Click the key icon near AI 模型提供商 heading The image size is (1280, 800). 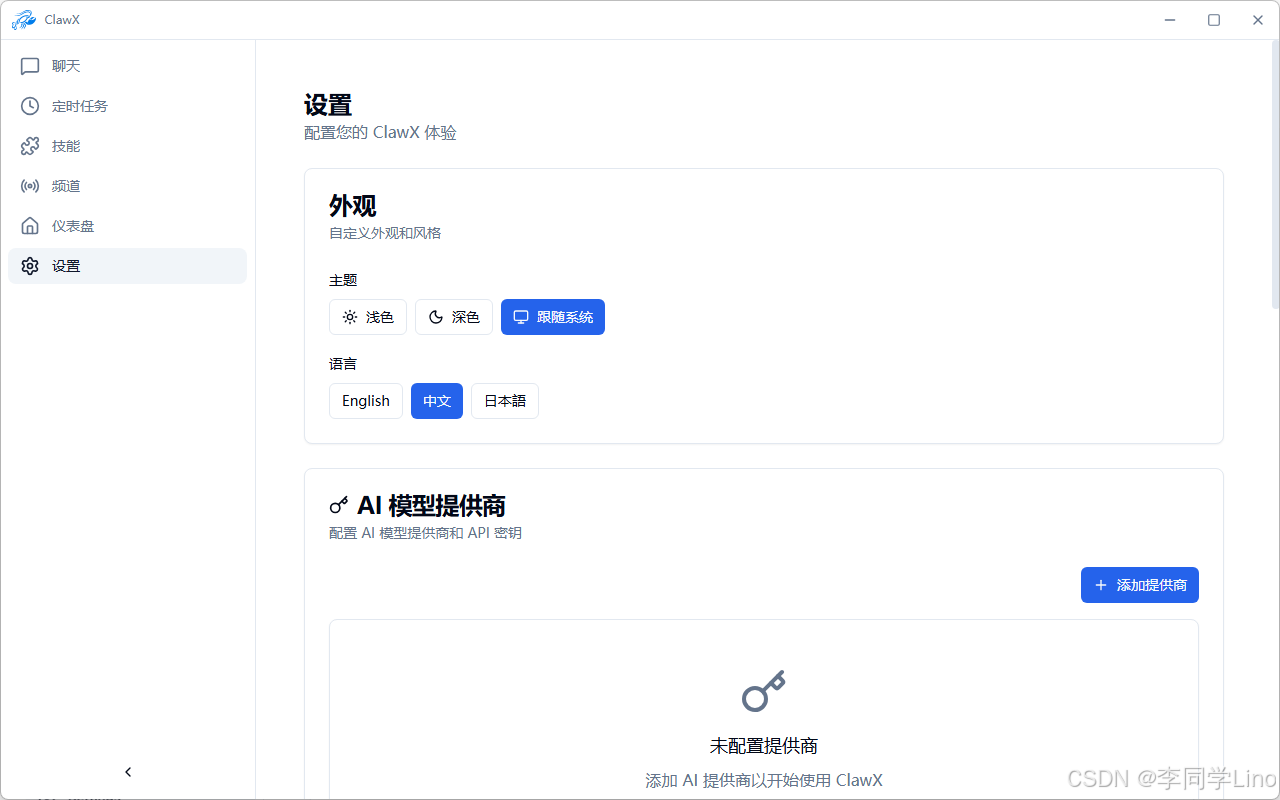point(338,505)
